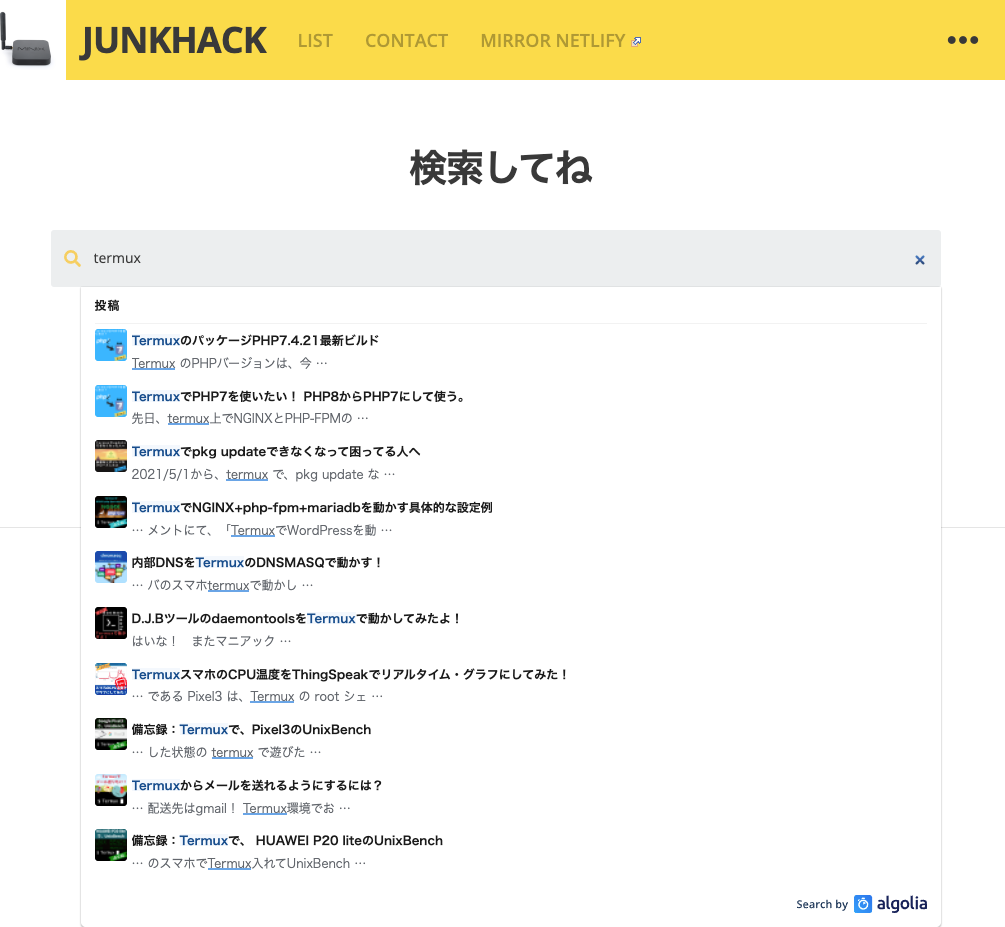The height and width of the screenshot is (927, 1005).
Task: Click snippet 'はいな! またマニアック'
Action: pyautogui.click(x=212, y=640)
